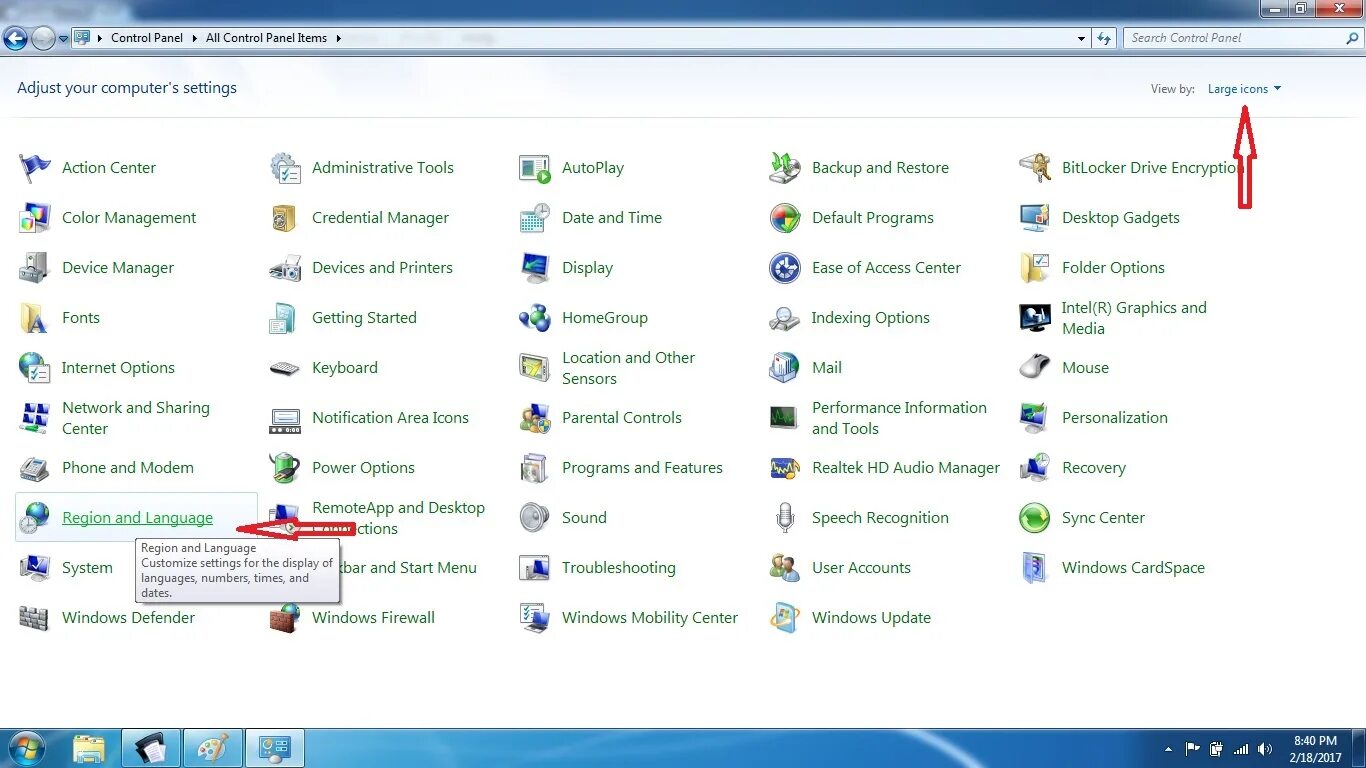Click Performance Information and Tools link
1366x768 pixels.
point(899,418)
